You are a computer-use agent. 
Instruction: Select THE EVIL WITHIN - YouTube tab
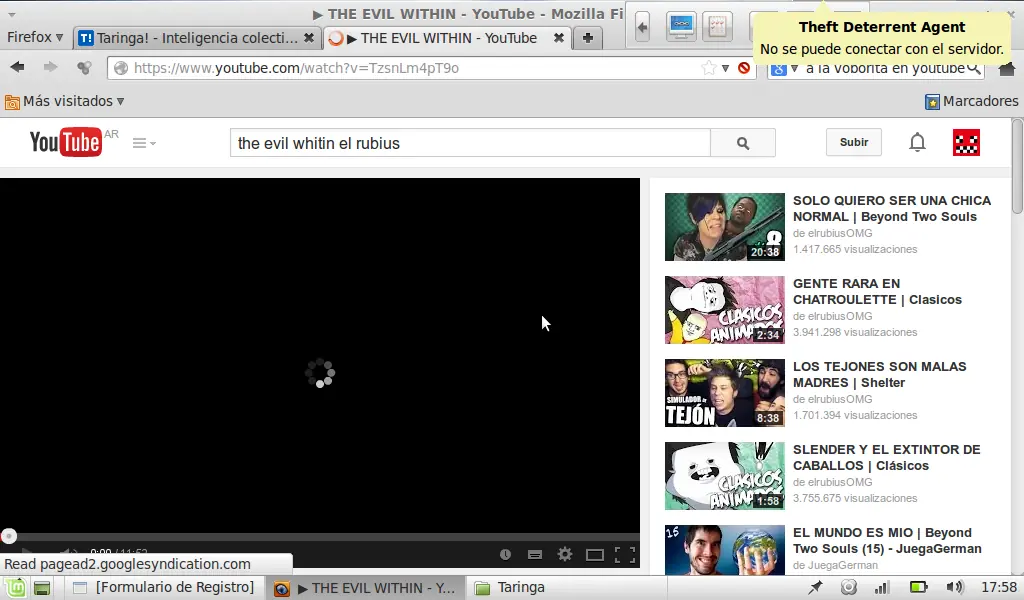tap(447, 38)
